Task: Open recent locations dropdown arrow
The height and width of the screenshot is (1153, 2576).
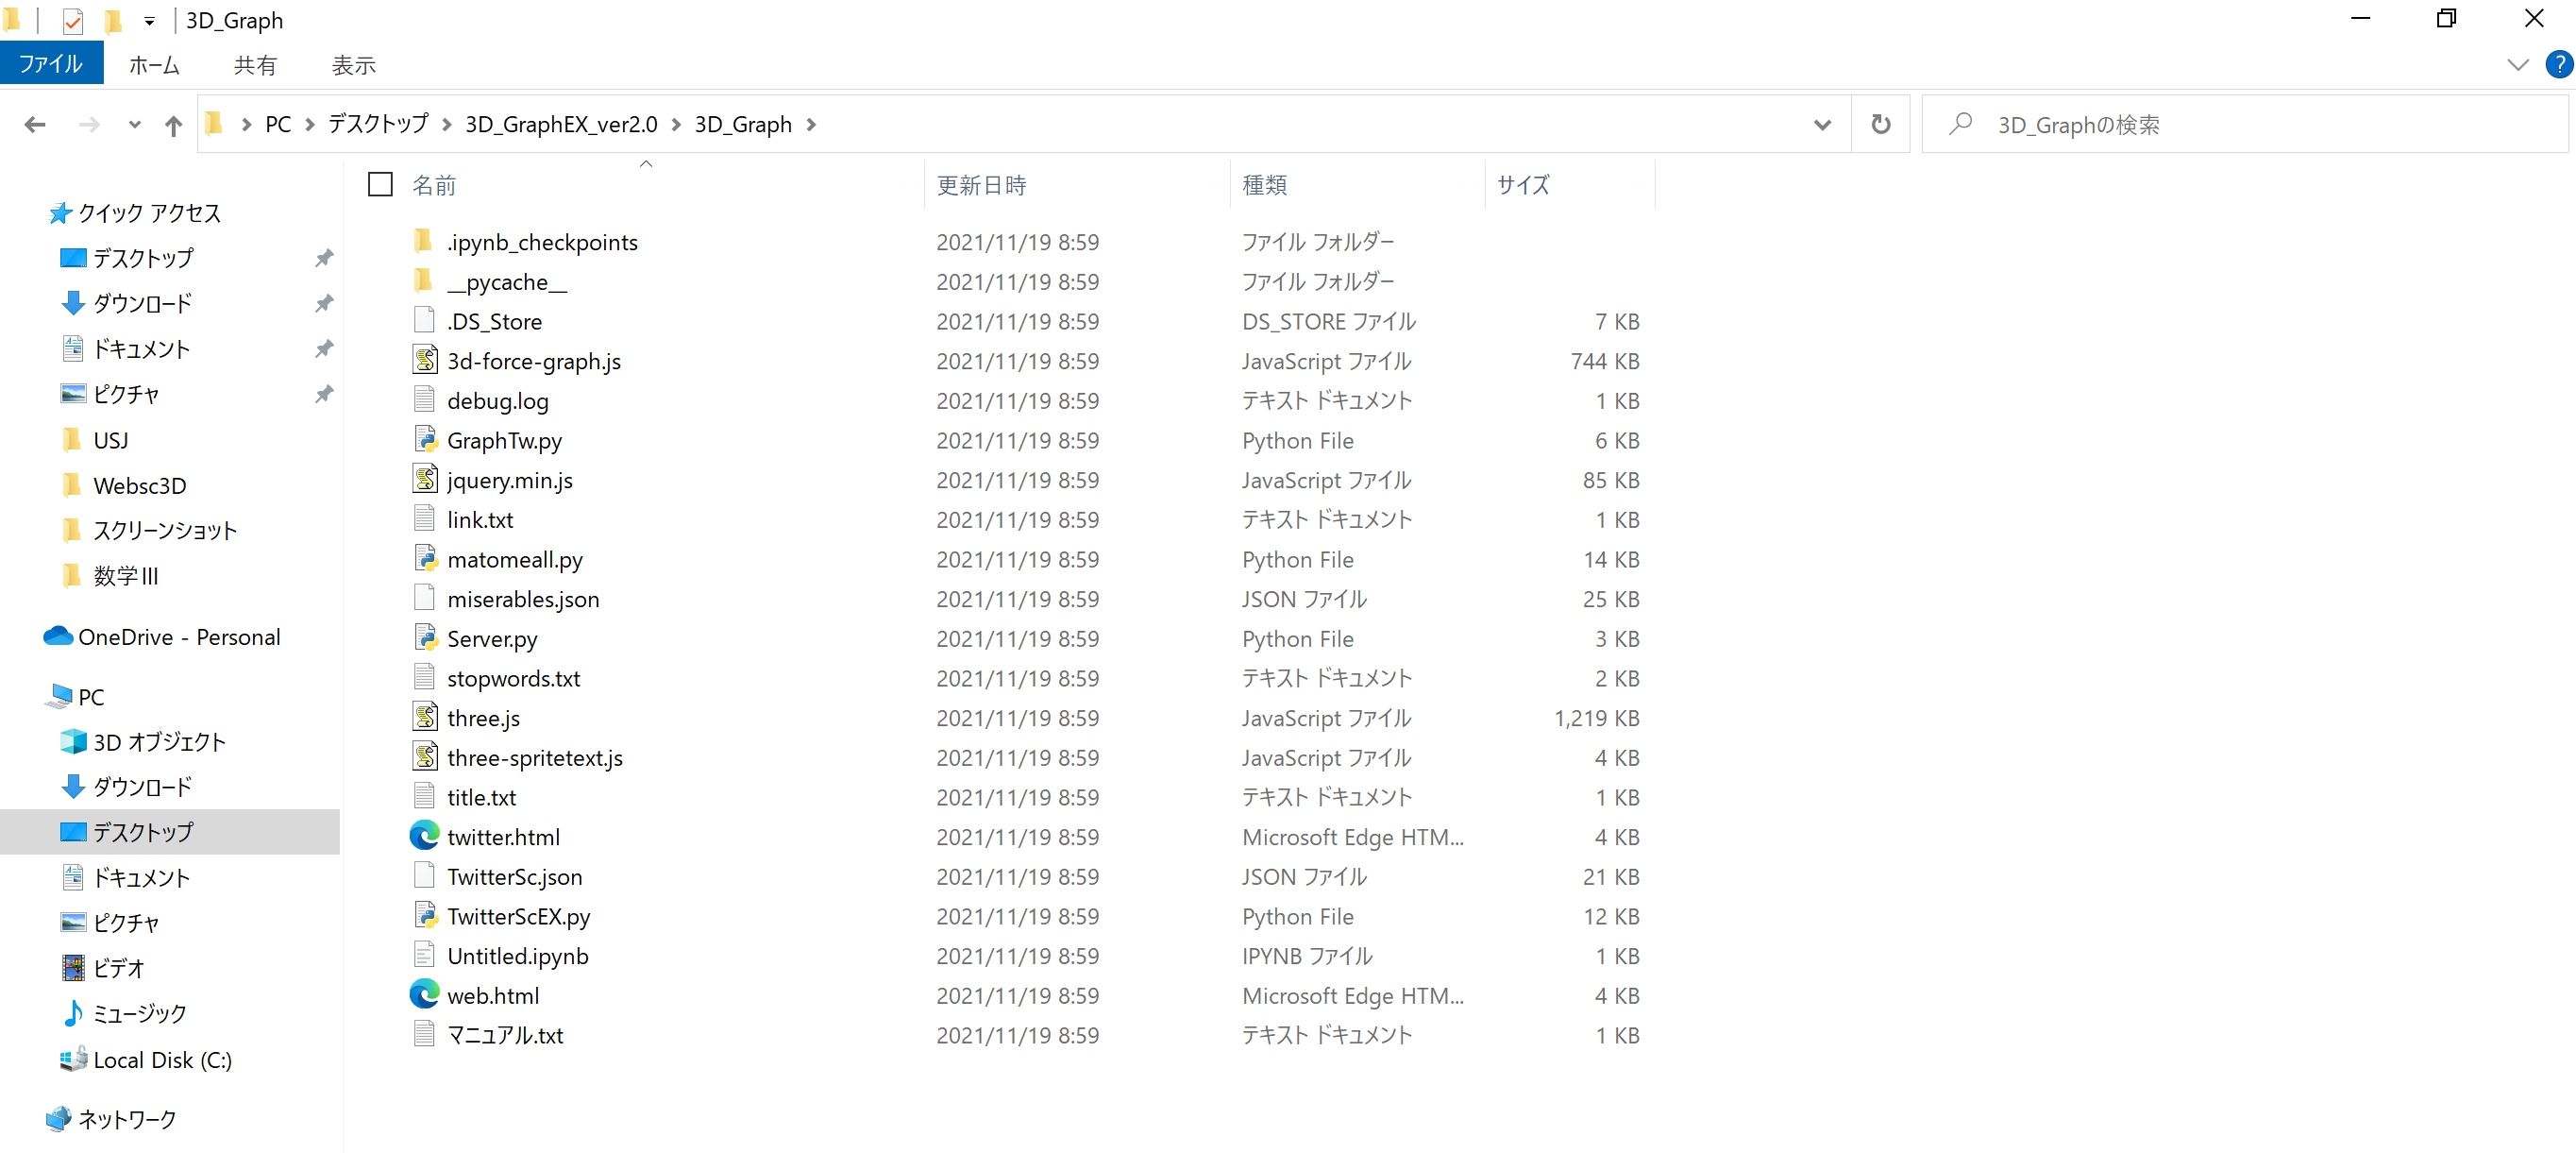Action: (x=134, y=125)
